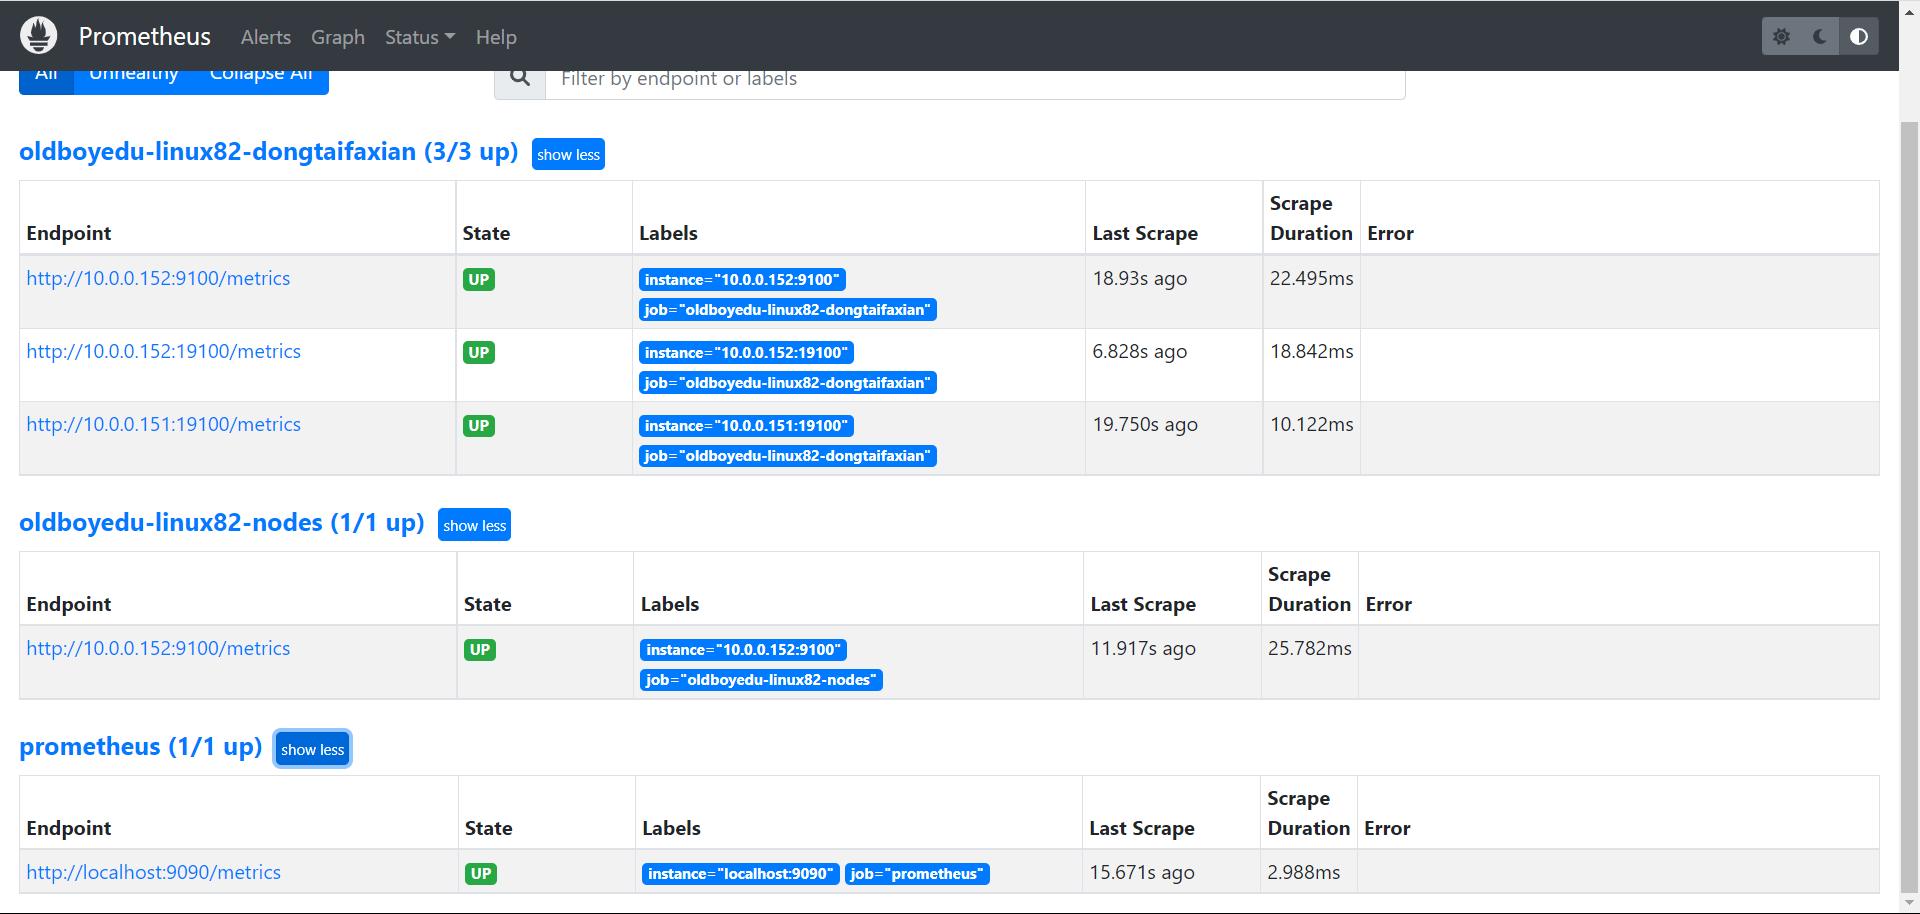The image size is (1920, 914).
Task: Click the search magnifier icon
Action: tap(520, 79)
